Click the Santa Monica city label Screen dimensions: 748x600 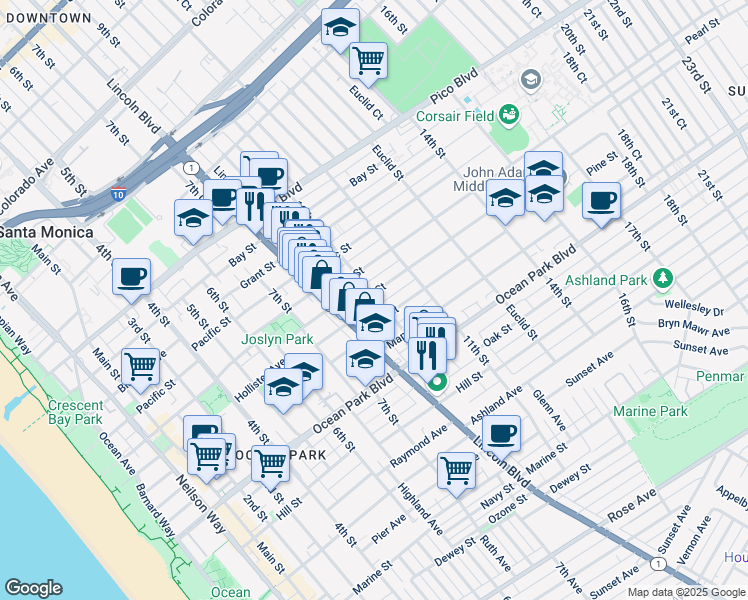coord(46,232)
